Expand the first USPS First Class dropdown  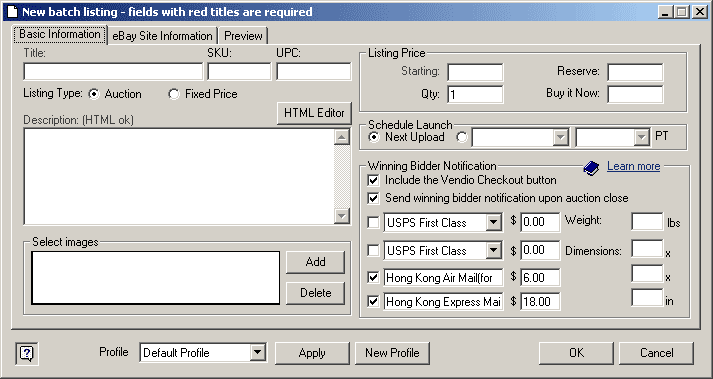[x=493, y=223]
